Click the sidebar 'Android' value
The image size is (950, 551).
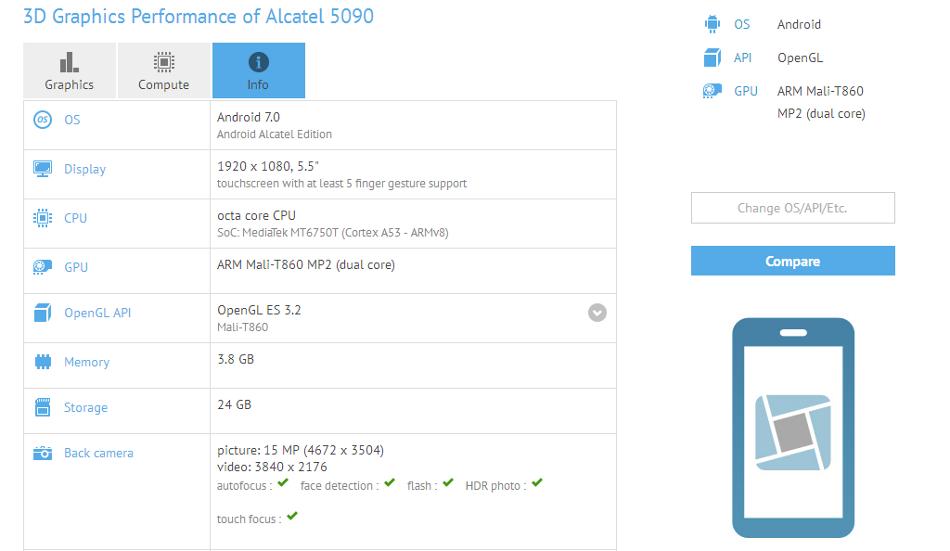point(799,24)
